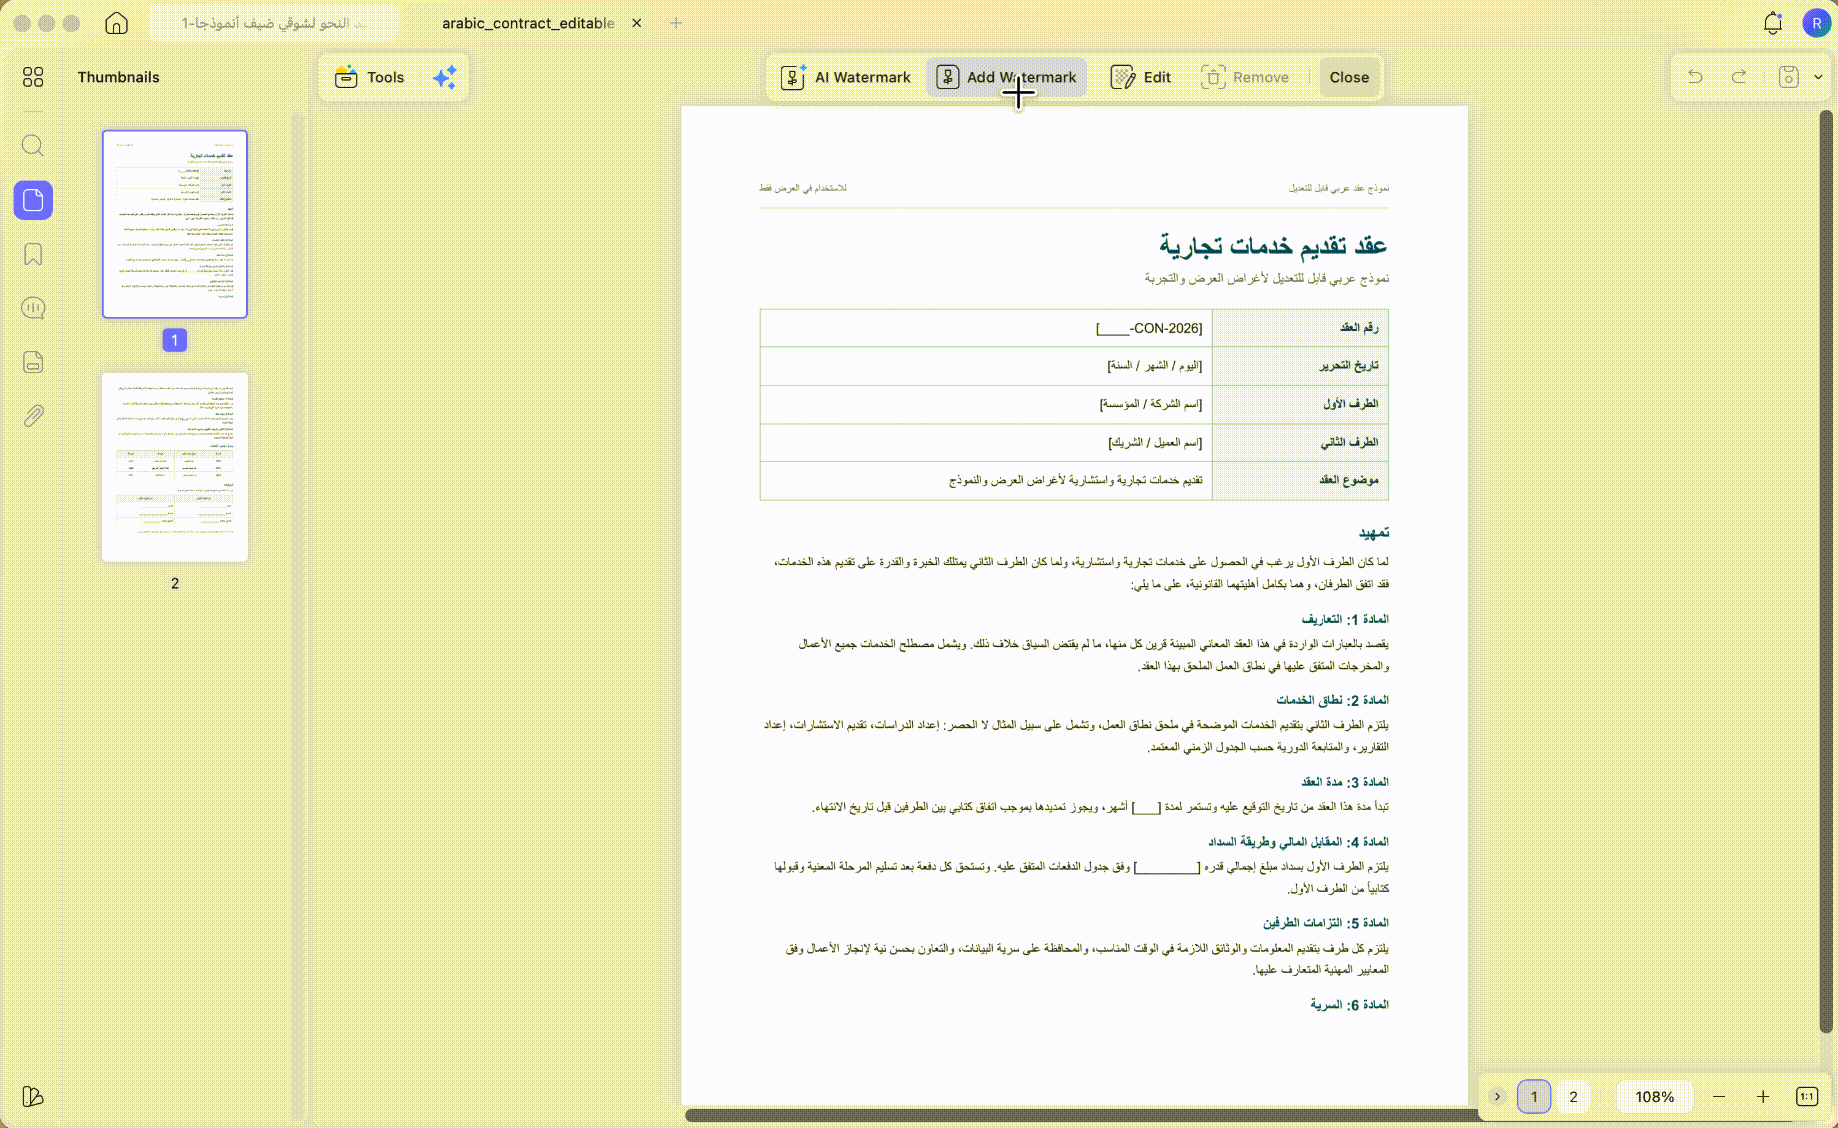Open the Search panel in the sidebar
This screenshot has height=1128, width=1838.
[x=33, y=146]
